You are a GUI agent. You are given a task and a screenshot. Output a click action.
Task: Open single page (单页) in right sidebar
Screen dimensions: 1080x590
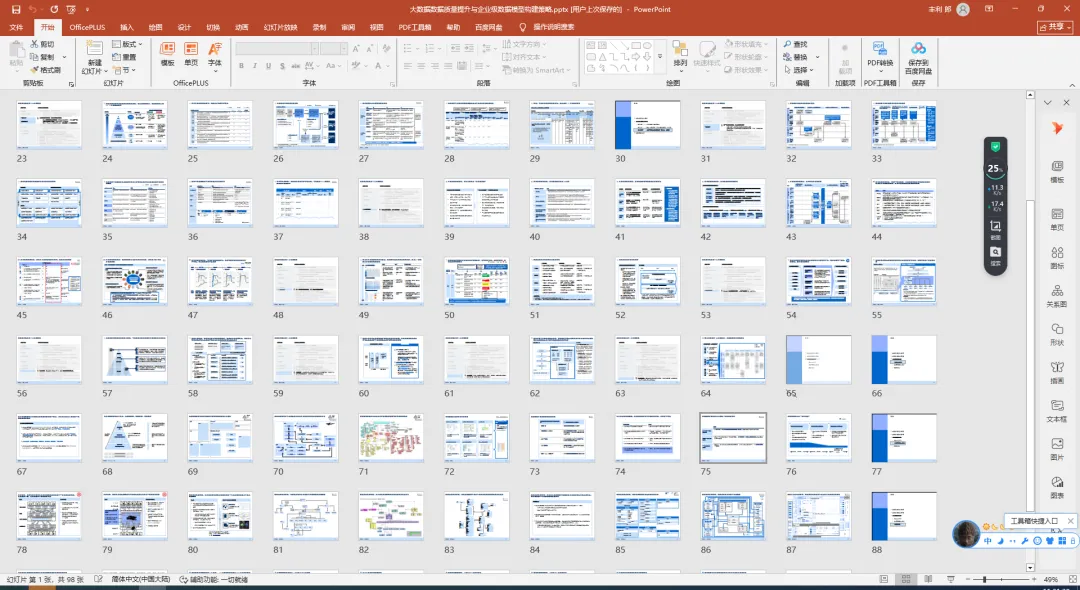(1057, 220)
